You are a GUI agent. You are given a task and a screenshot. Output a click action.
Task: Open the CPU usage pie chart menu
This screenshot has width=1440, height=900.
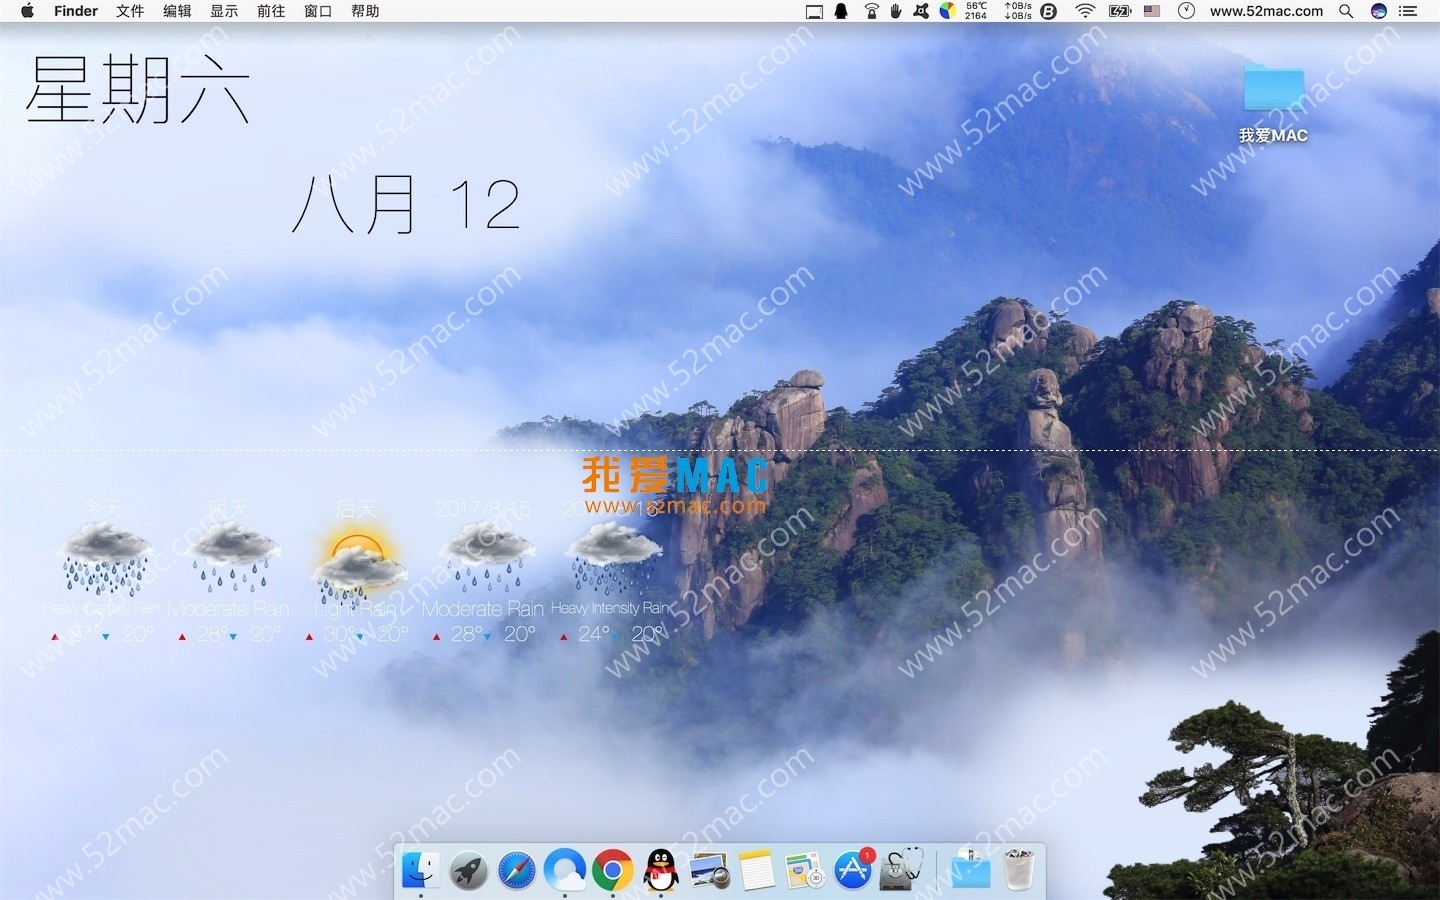(x=946, y=11)
